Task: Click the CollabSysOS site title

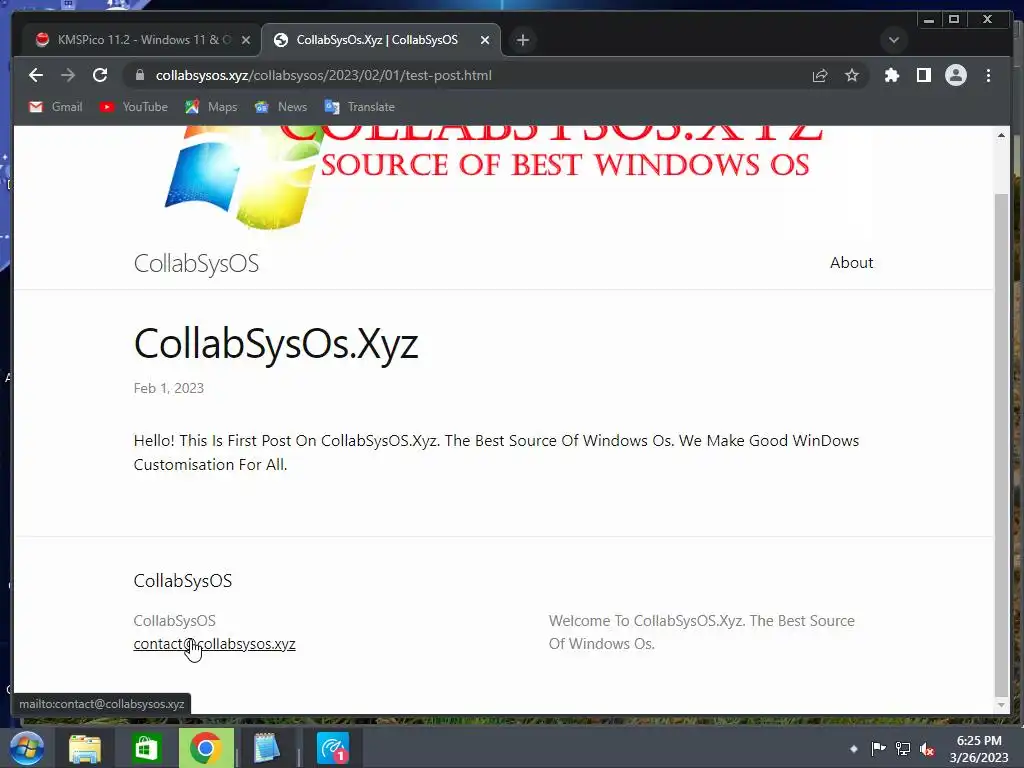Action: [x=196, y=264]
